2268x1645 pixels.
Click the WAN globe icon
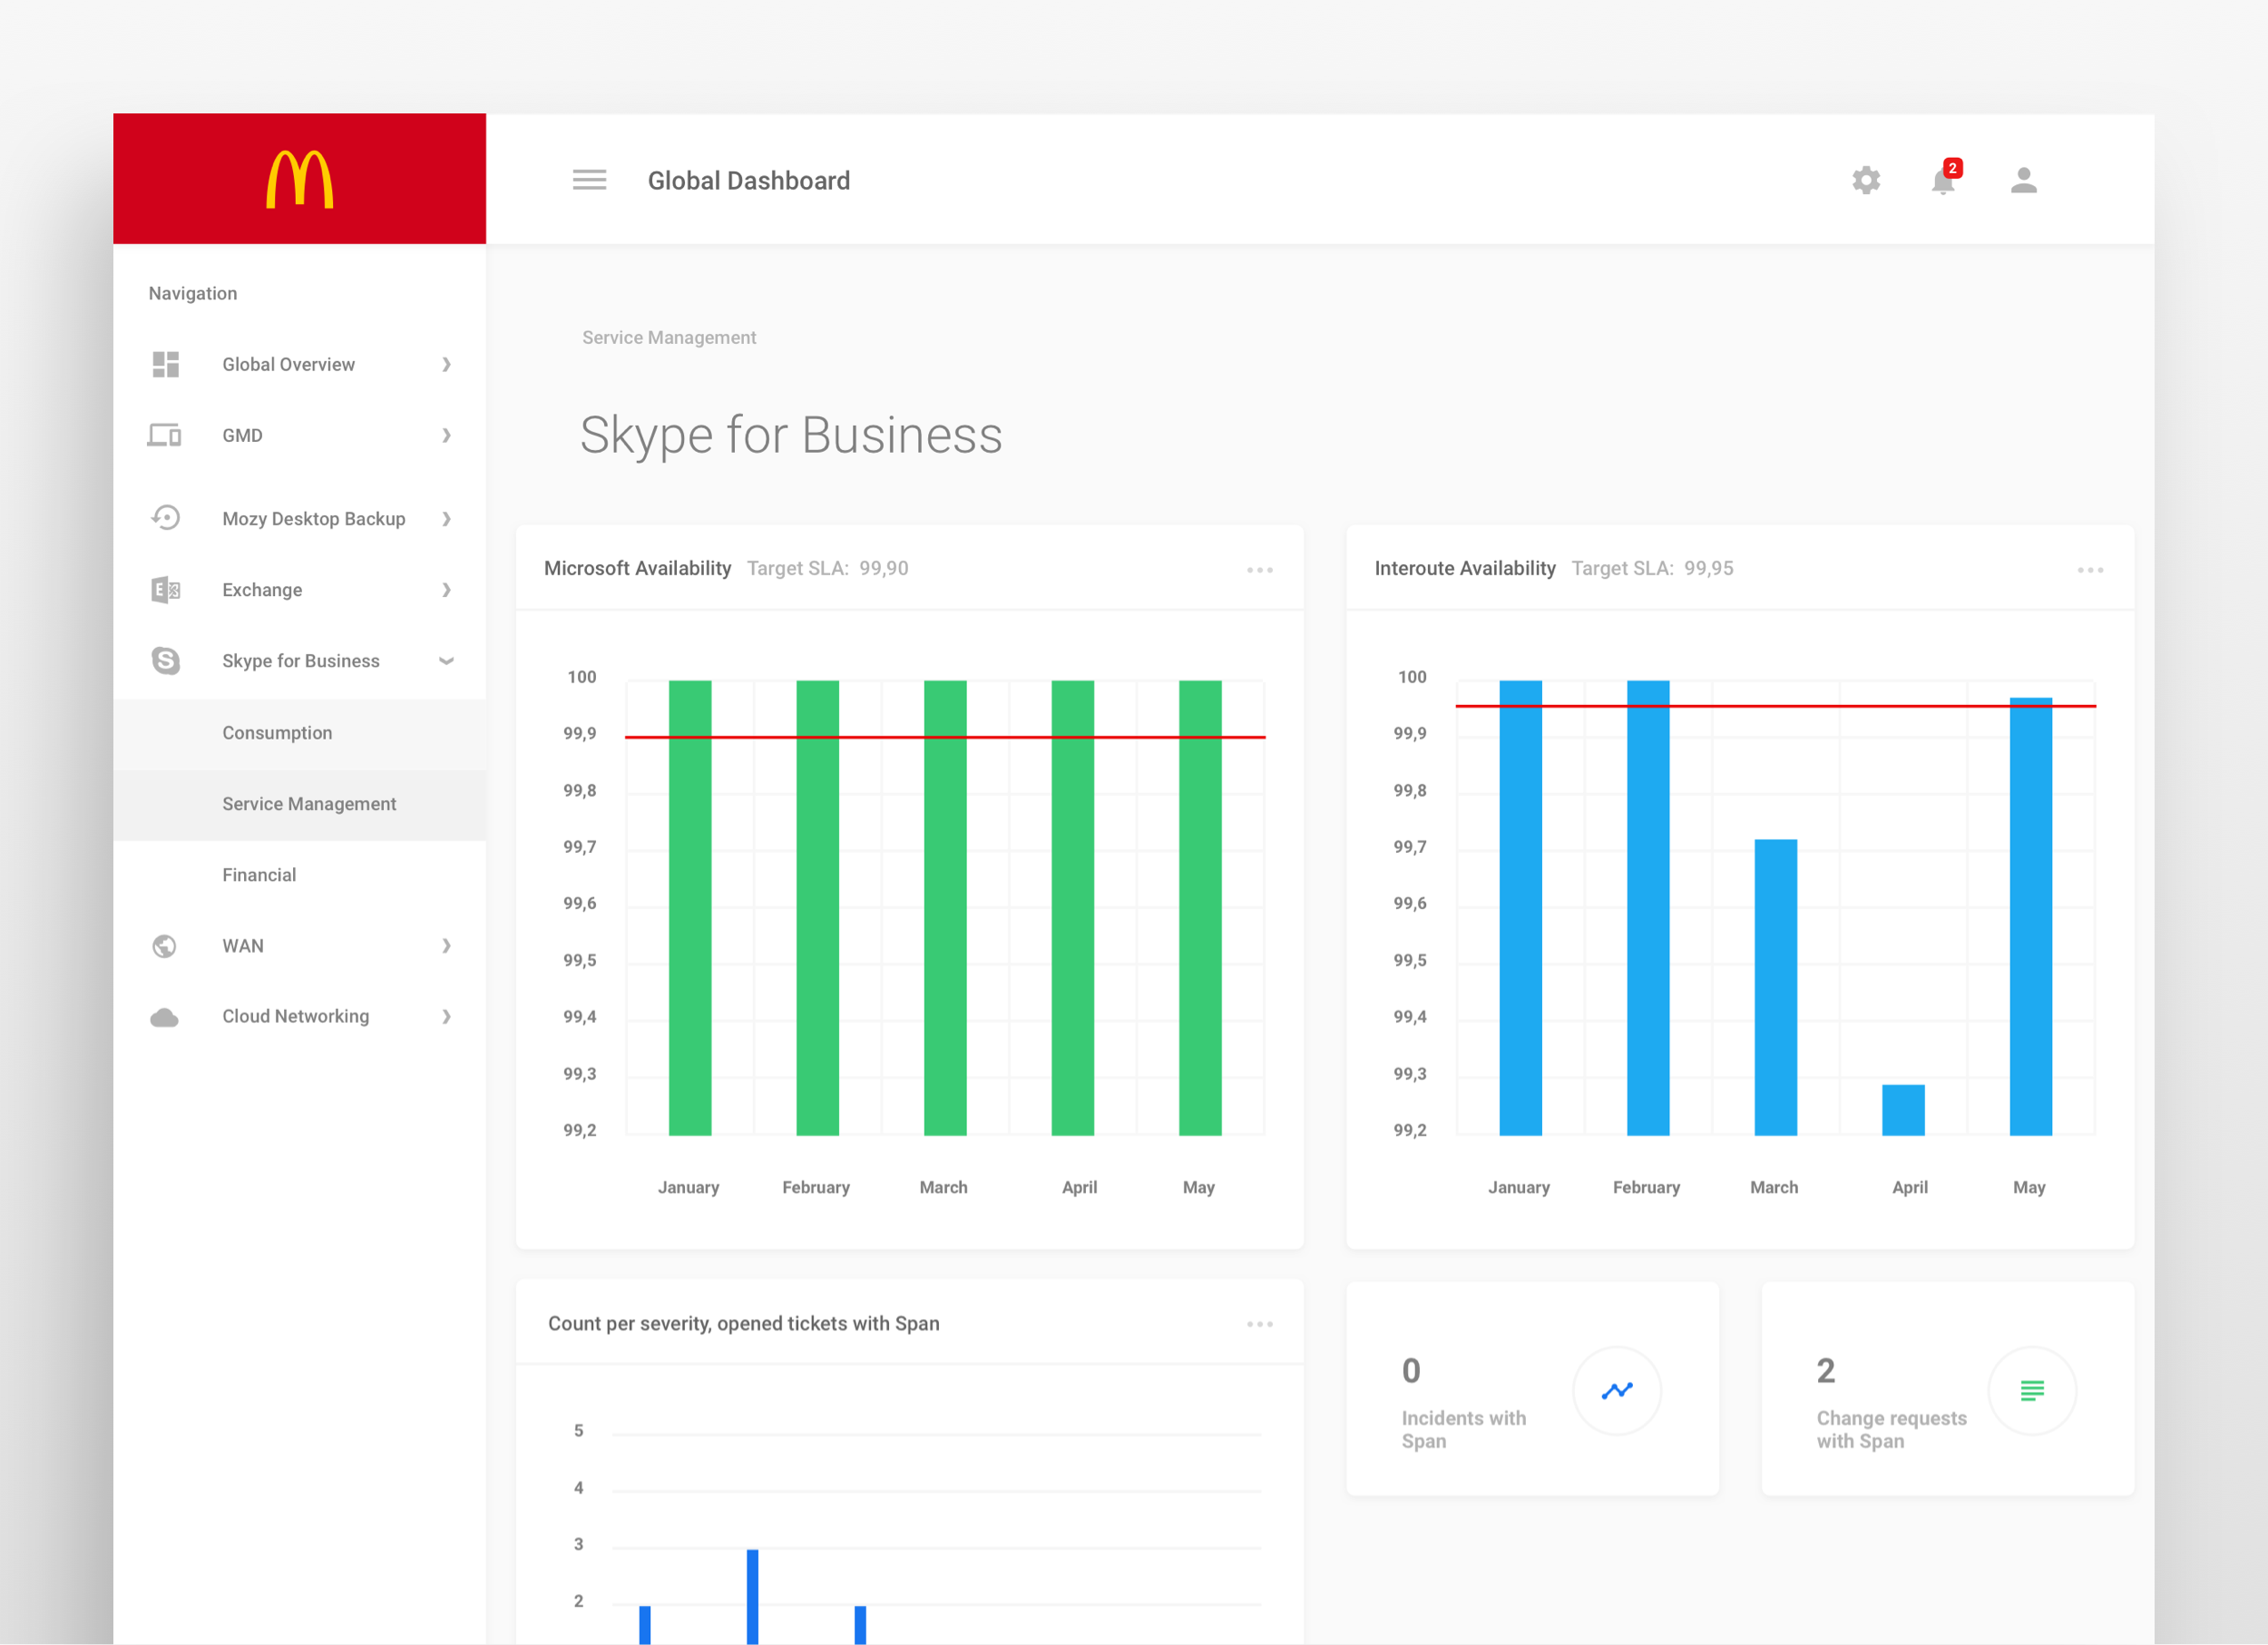point(164,945)
